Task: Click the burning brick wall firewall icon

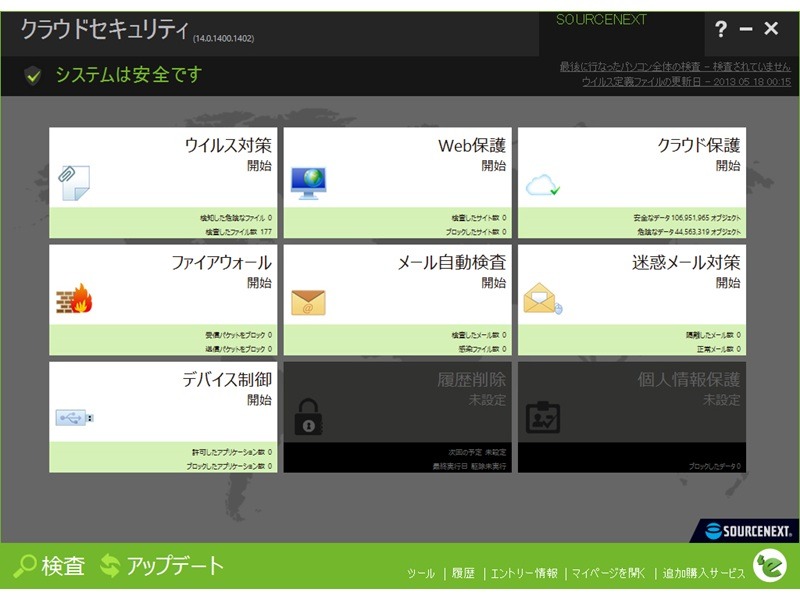Action: click(x=74, y=298)
